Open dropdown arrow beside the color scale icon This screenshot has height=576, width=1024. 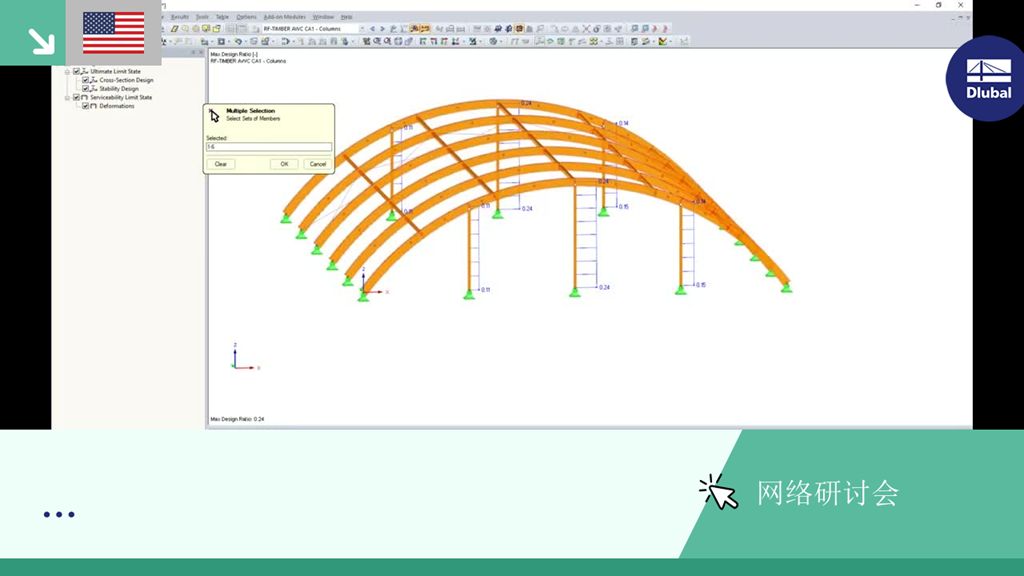tap(671, 41)
